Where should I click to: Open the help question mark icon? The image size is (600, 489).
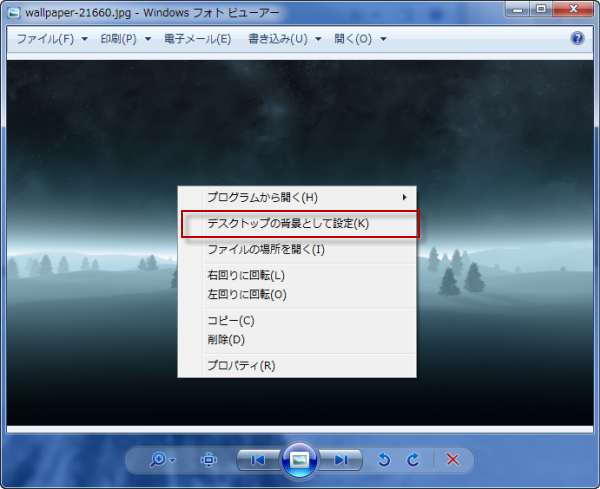point(577,39)
